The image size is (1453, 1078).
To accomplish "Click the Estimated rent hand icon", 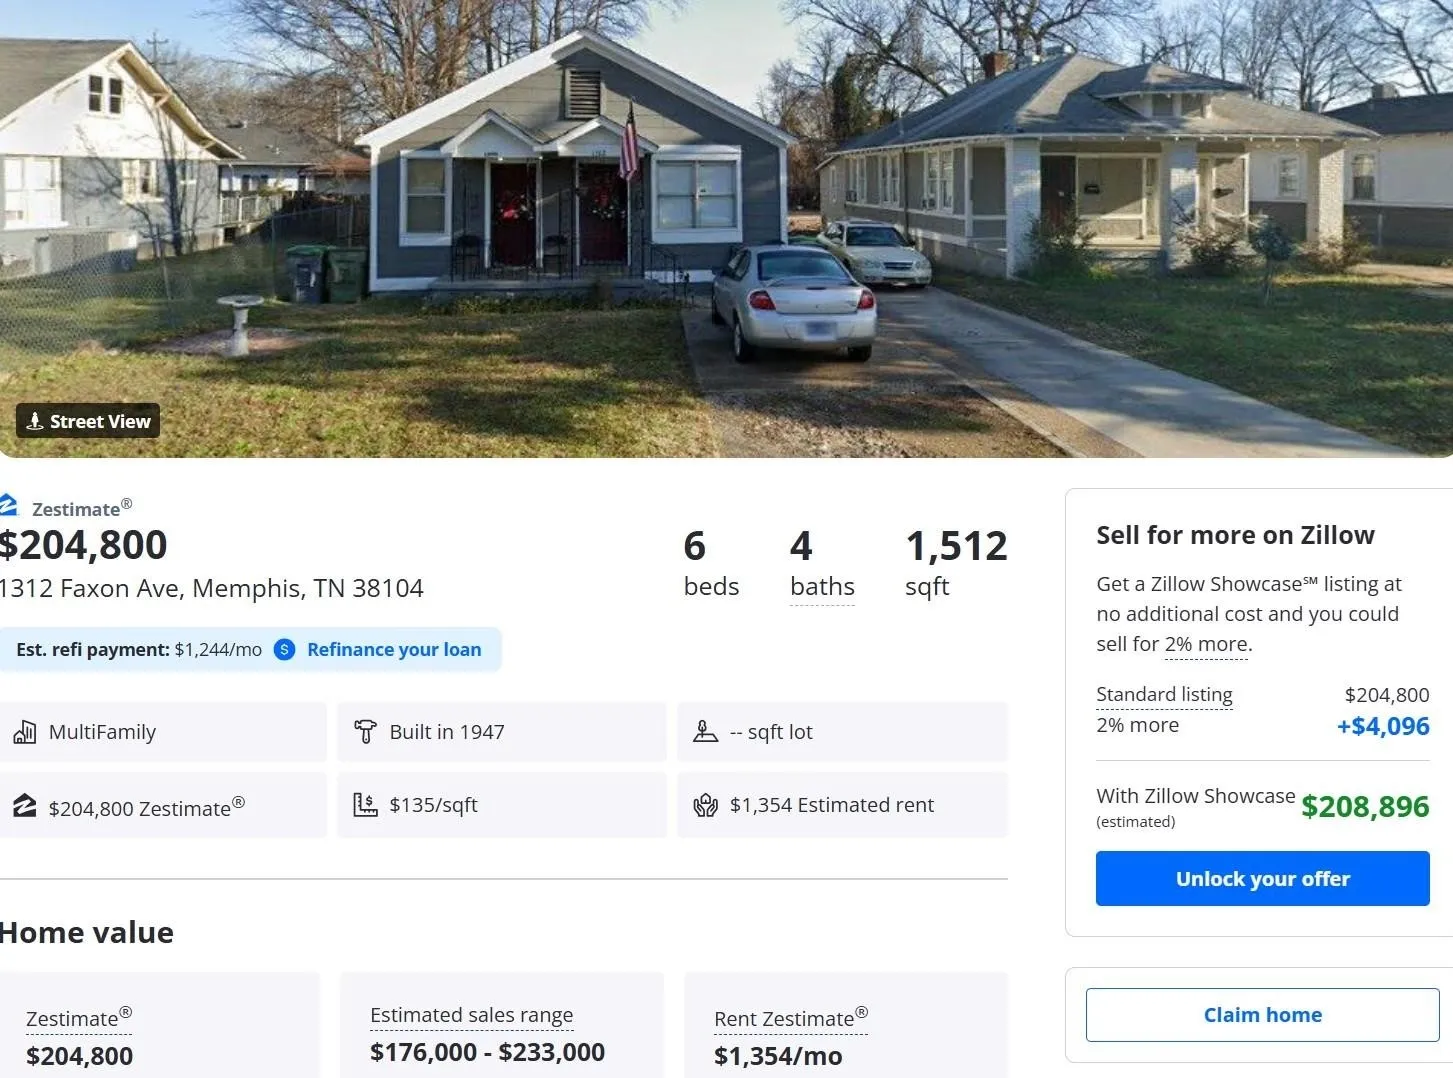I will [x=705, y=805].
